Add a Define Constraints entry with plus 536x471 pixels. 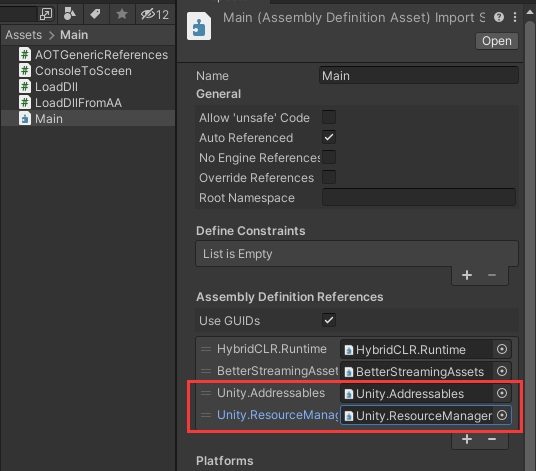tap(467, 275)
